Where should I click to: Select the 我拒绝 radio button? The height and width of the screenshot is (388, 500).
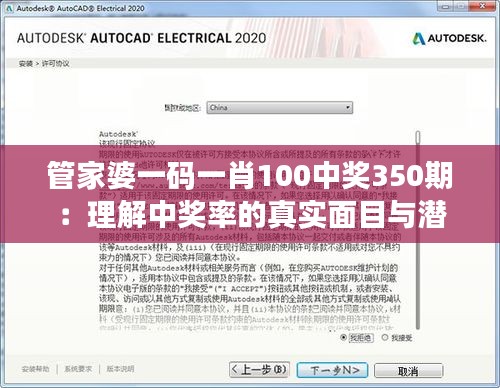pyautogui.click(x=343, y=337)
